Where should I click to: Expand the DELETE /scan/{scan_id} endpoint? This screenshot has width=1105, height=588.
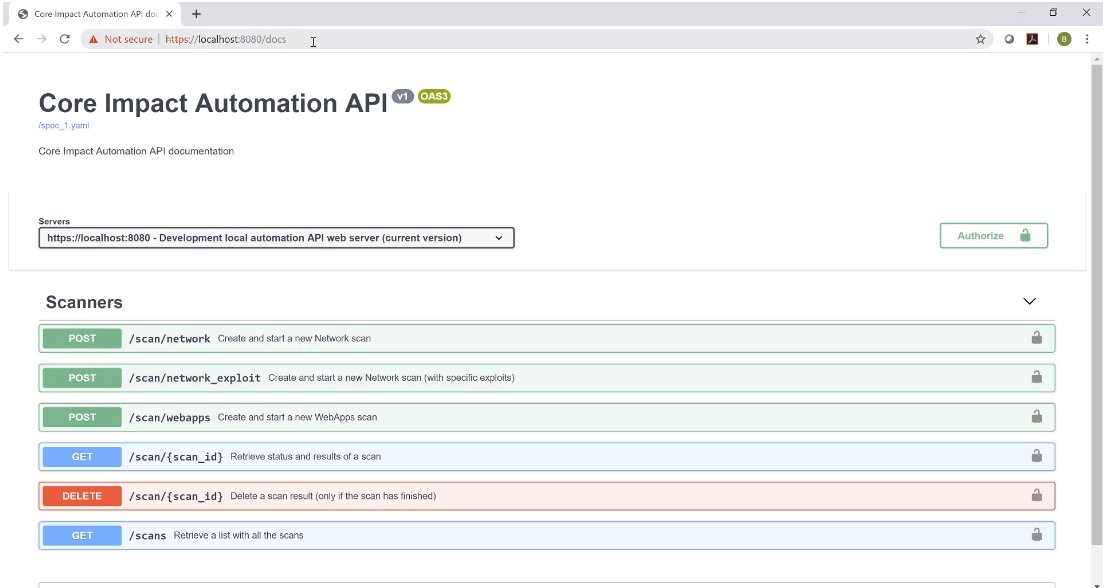click(175, 496)
